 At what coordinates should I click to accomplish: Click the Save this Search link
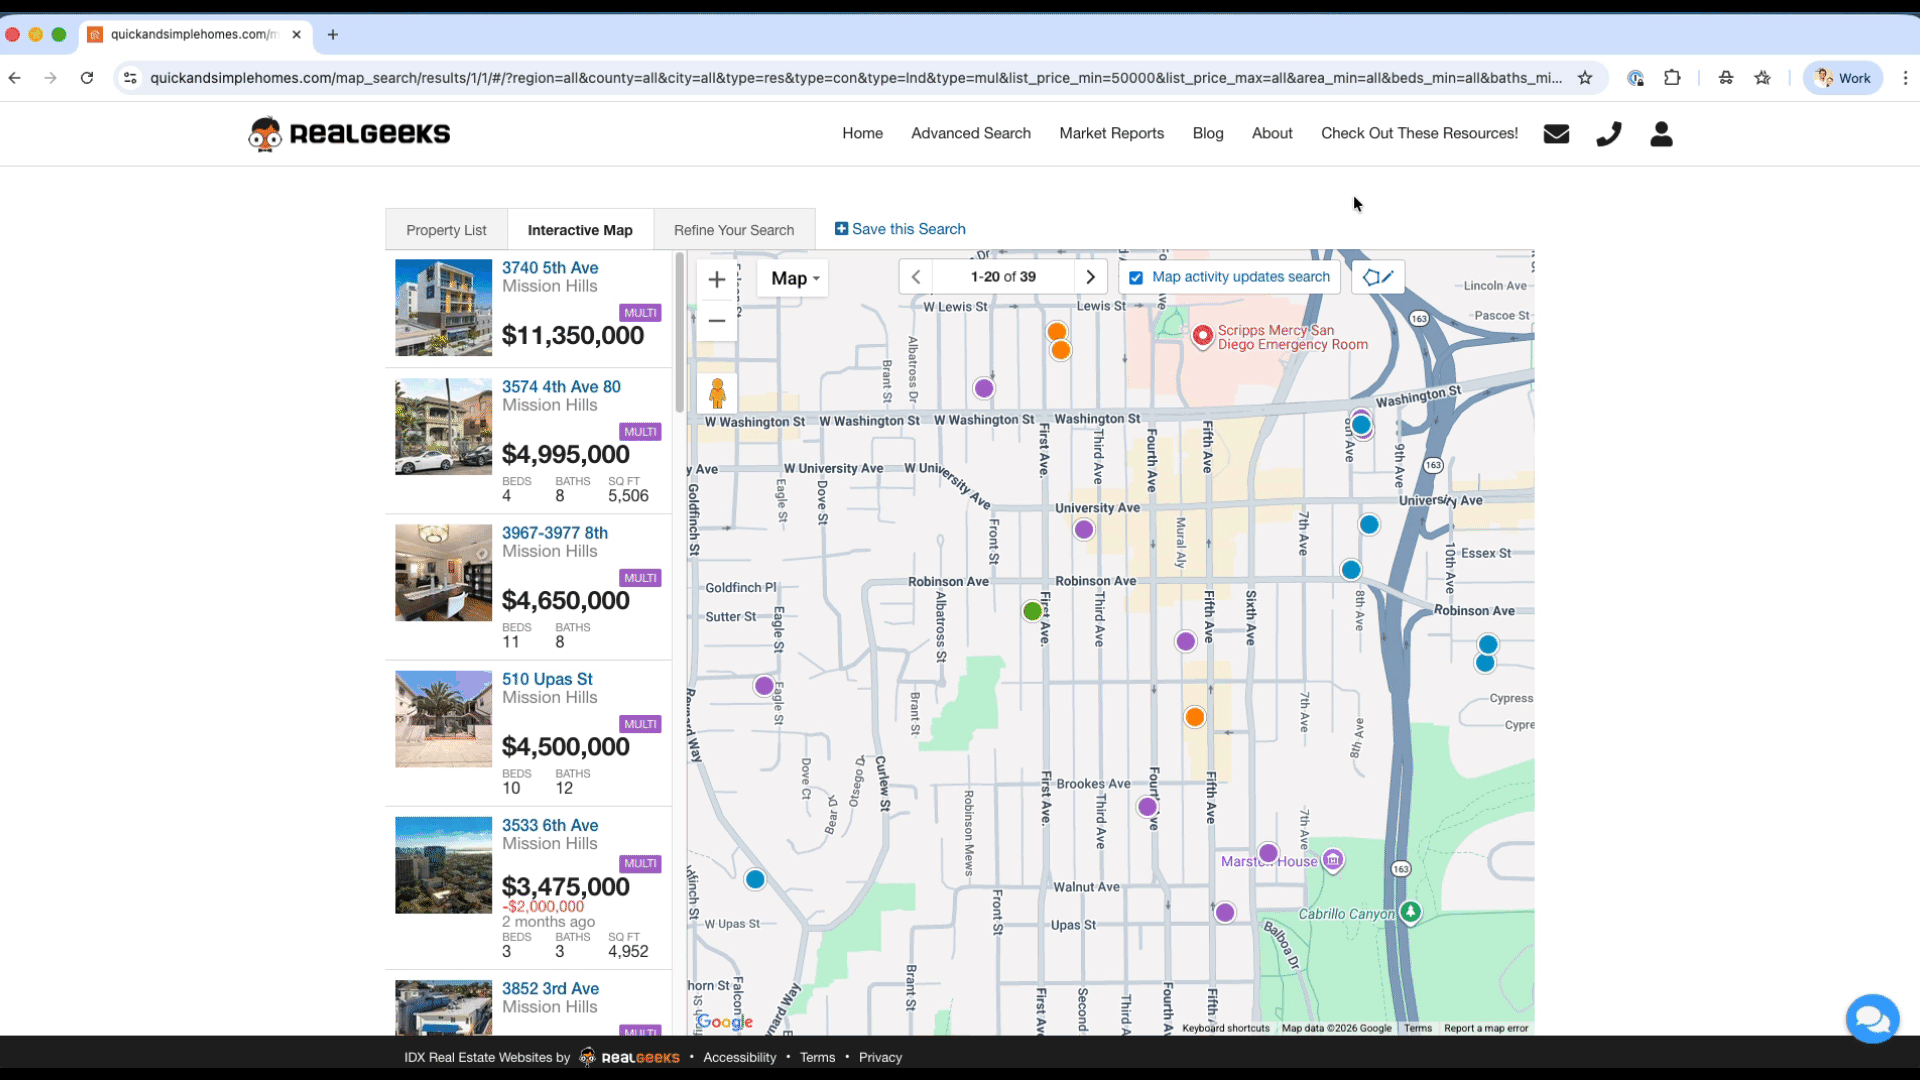point(900,229)
